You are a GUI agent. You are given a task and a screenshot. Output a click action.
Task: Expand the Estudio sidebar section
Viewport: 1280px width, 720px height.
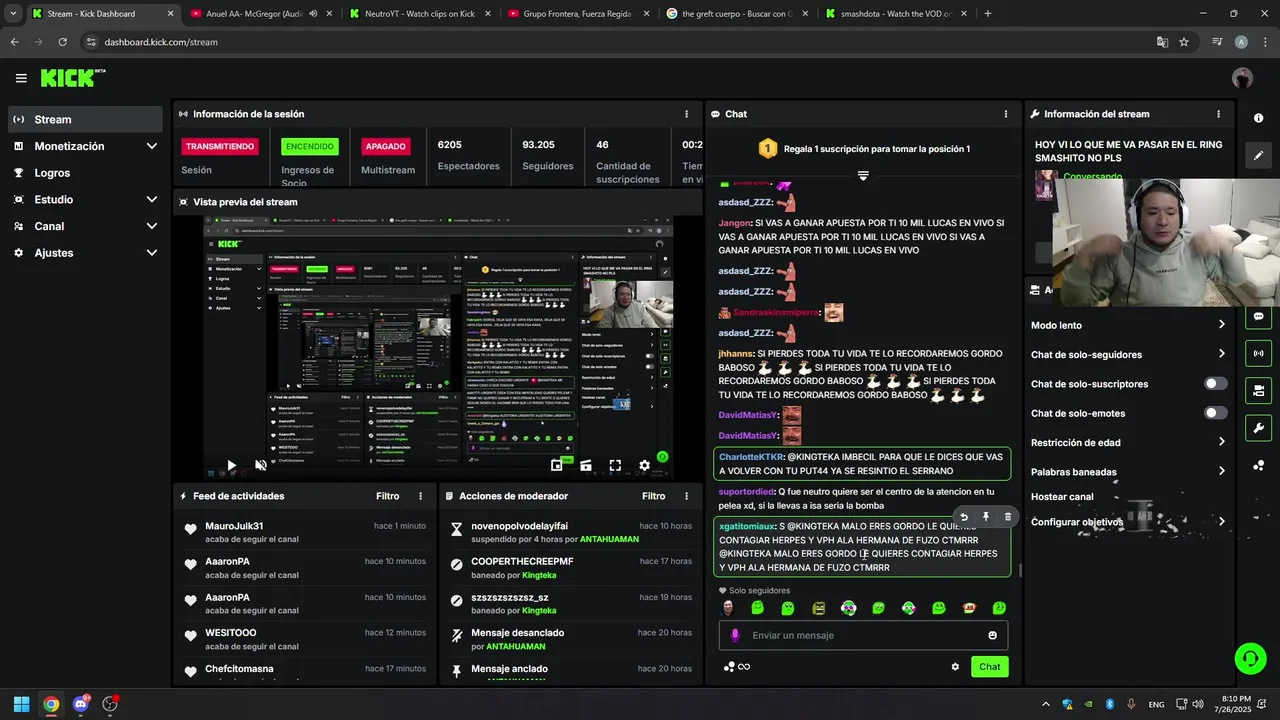[85, 199]
